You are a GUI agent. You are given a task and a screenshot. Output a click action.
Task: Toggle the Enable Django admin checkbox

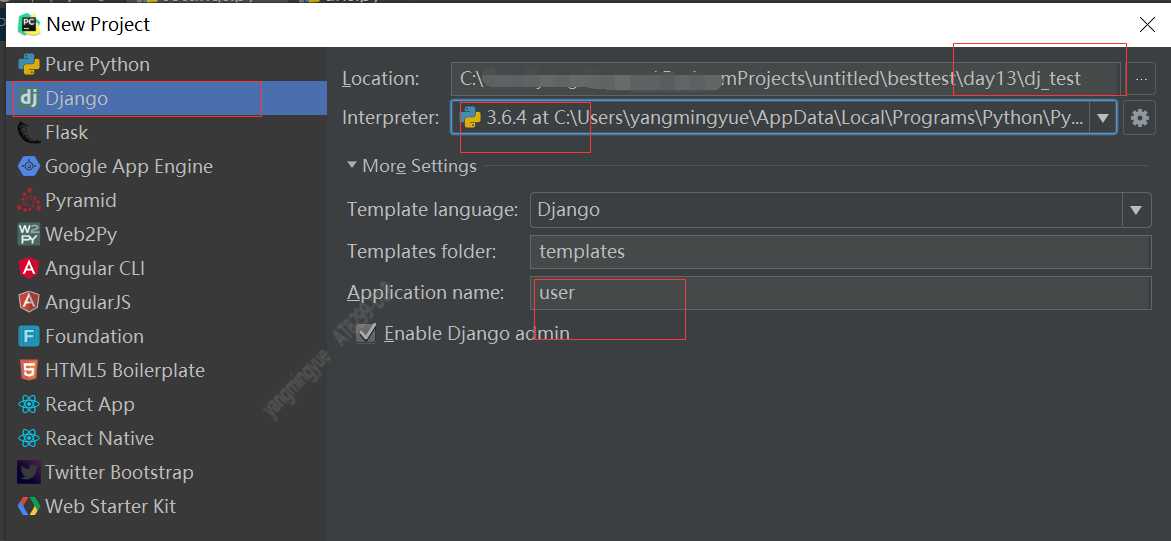point(366,333)
